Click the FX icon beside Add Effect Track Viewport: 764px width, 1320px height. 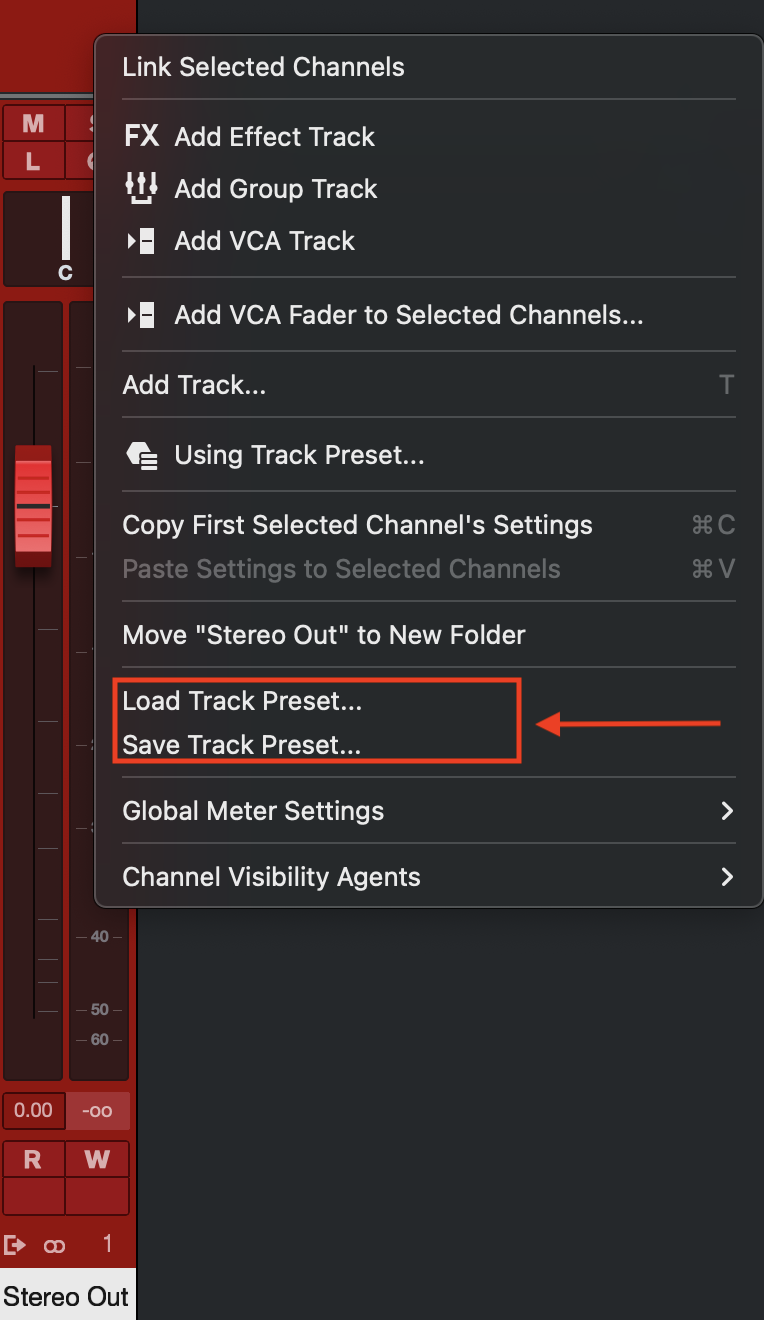(141, 136)
